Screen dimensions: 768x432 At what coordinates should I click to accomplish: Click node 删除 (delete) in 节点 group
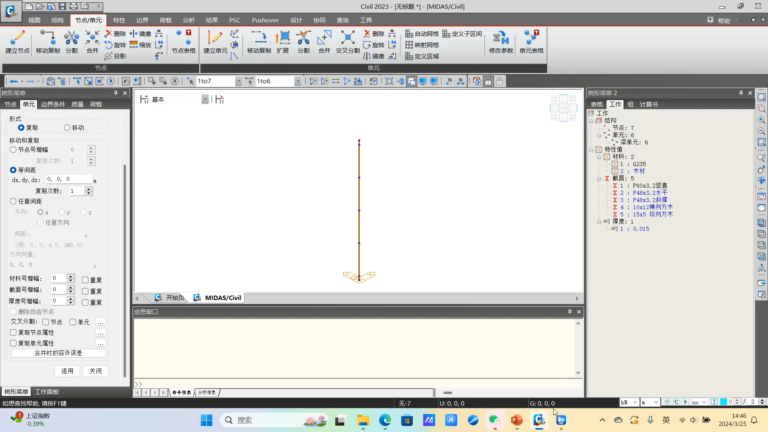116,33
